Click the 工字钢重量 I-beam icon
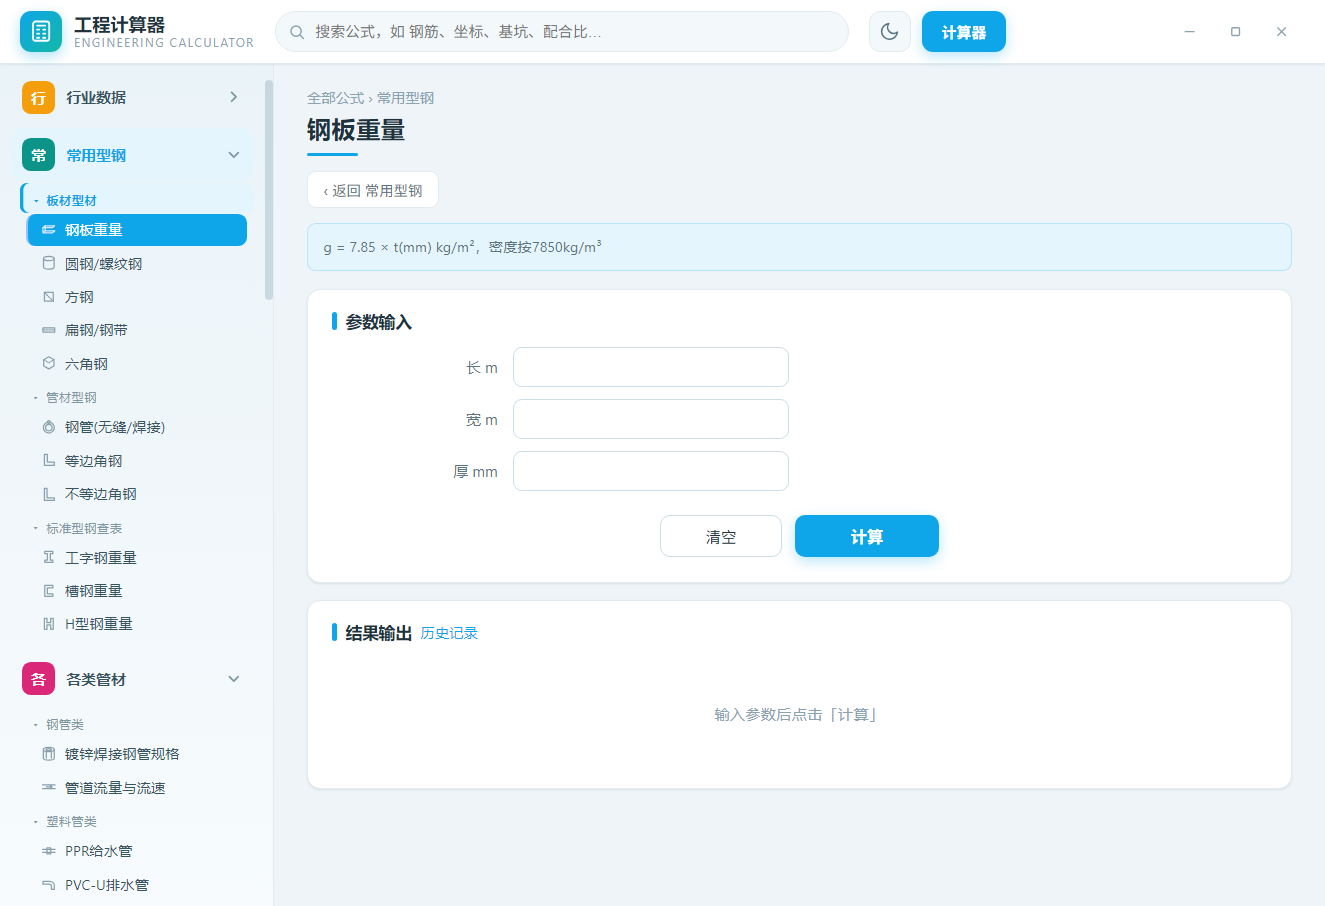This screenshot has height=906, width=1325. point(49,558)
